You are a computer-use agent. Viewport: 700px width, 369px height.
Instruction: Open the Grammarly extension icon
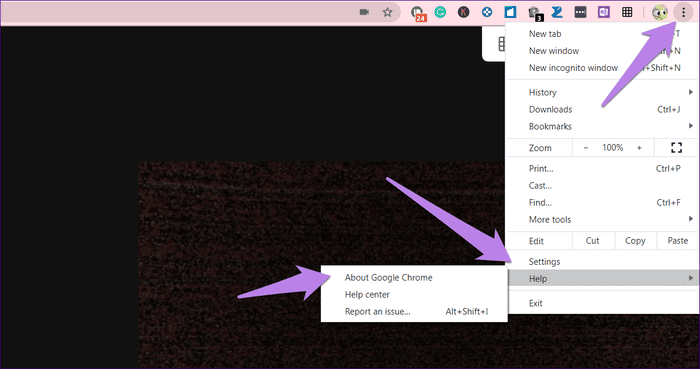click(440, 12)
